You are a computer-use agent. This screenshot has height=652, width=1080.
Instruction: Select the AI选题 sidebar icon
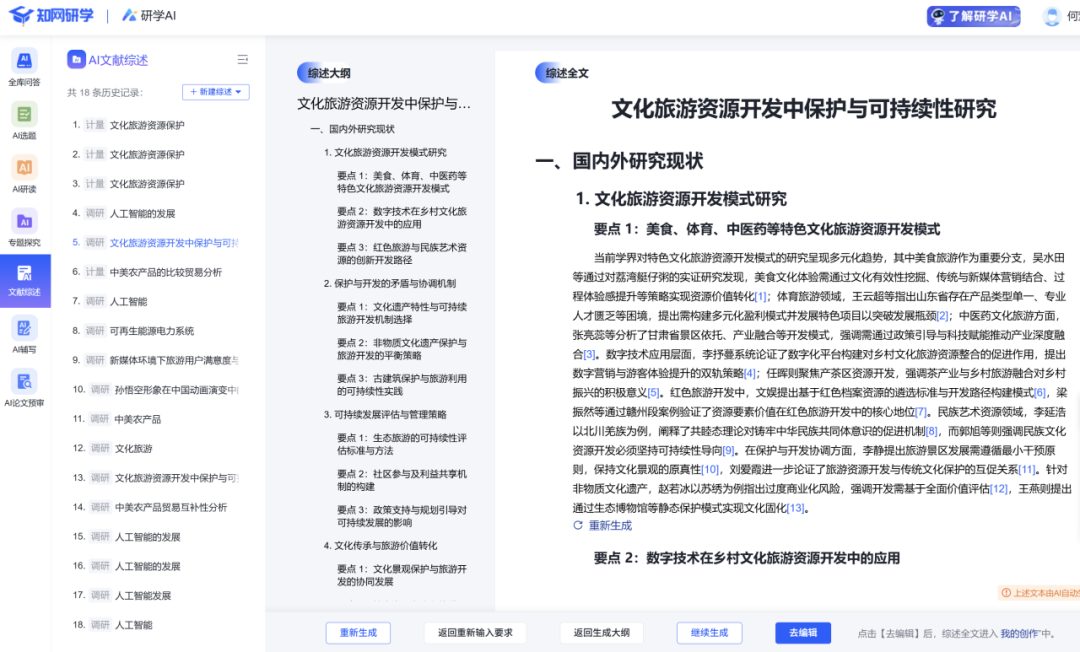tap(24, 116)
